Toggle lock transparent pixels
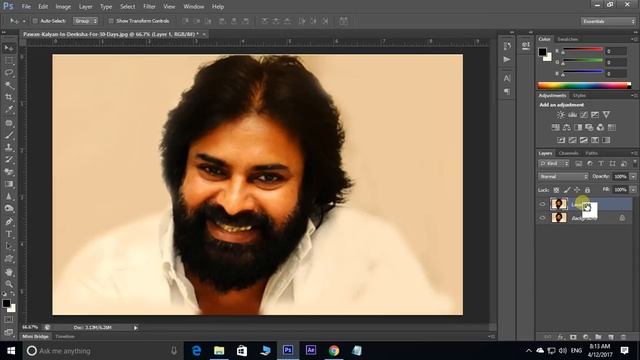This screenshot has height=360, width=640. [x=556, y=190]
